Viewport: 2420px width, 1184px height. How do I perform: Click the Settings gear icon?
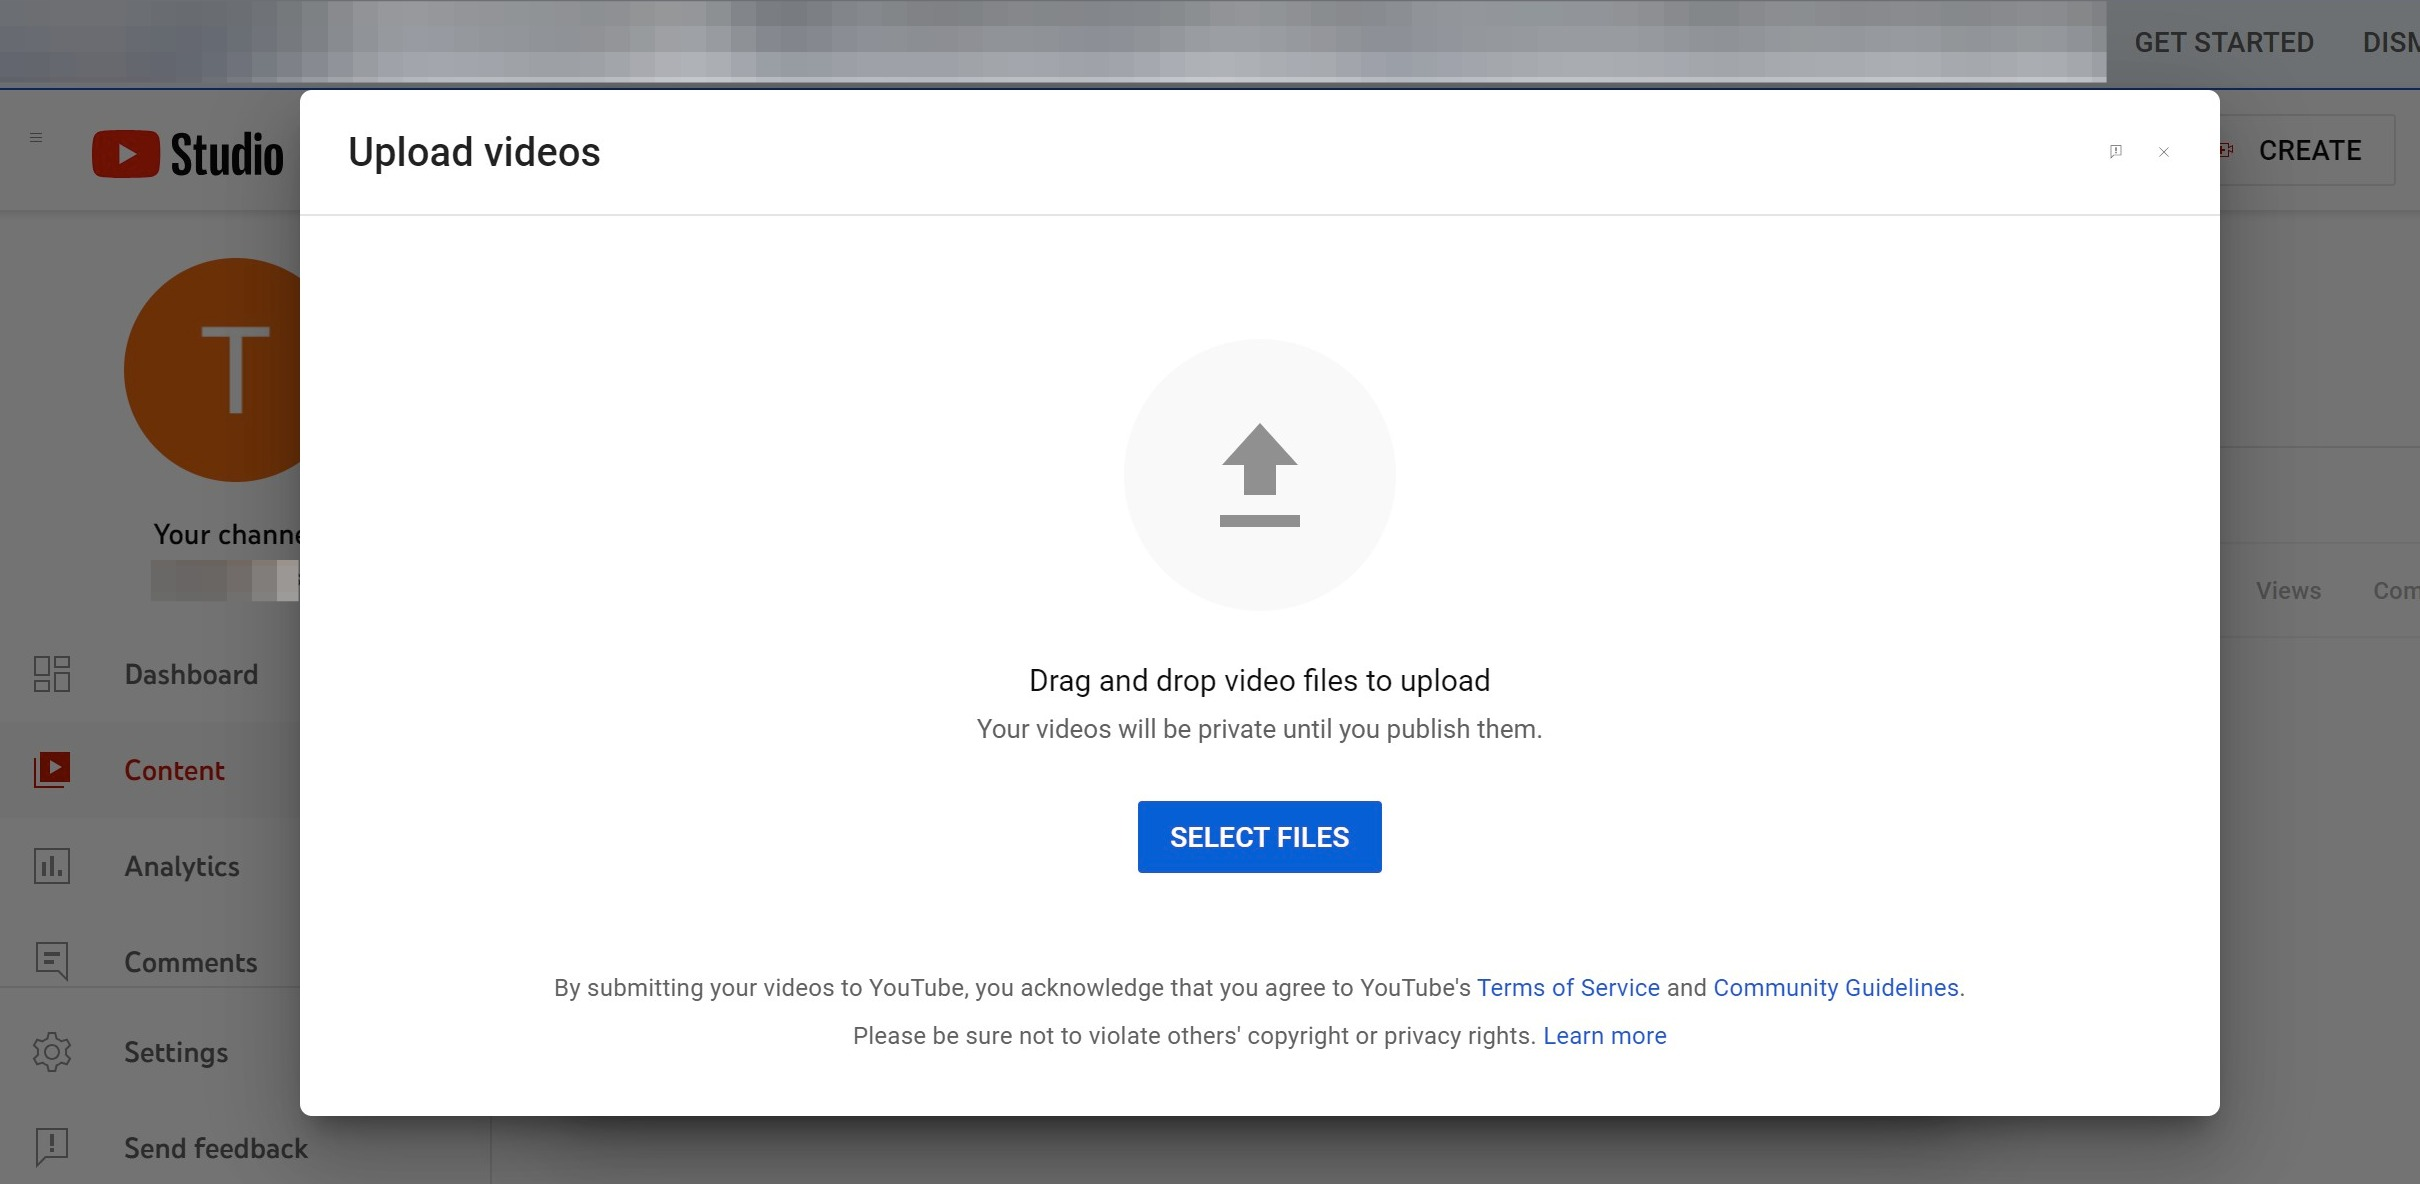pos(52,1052)
